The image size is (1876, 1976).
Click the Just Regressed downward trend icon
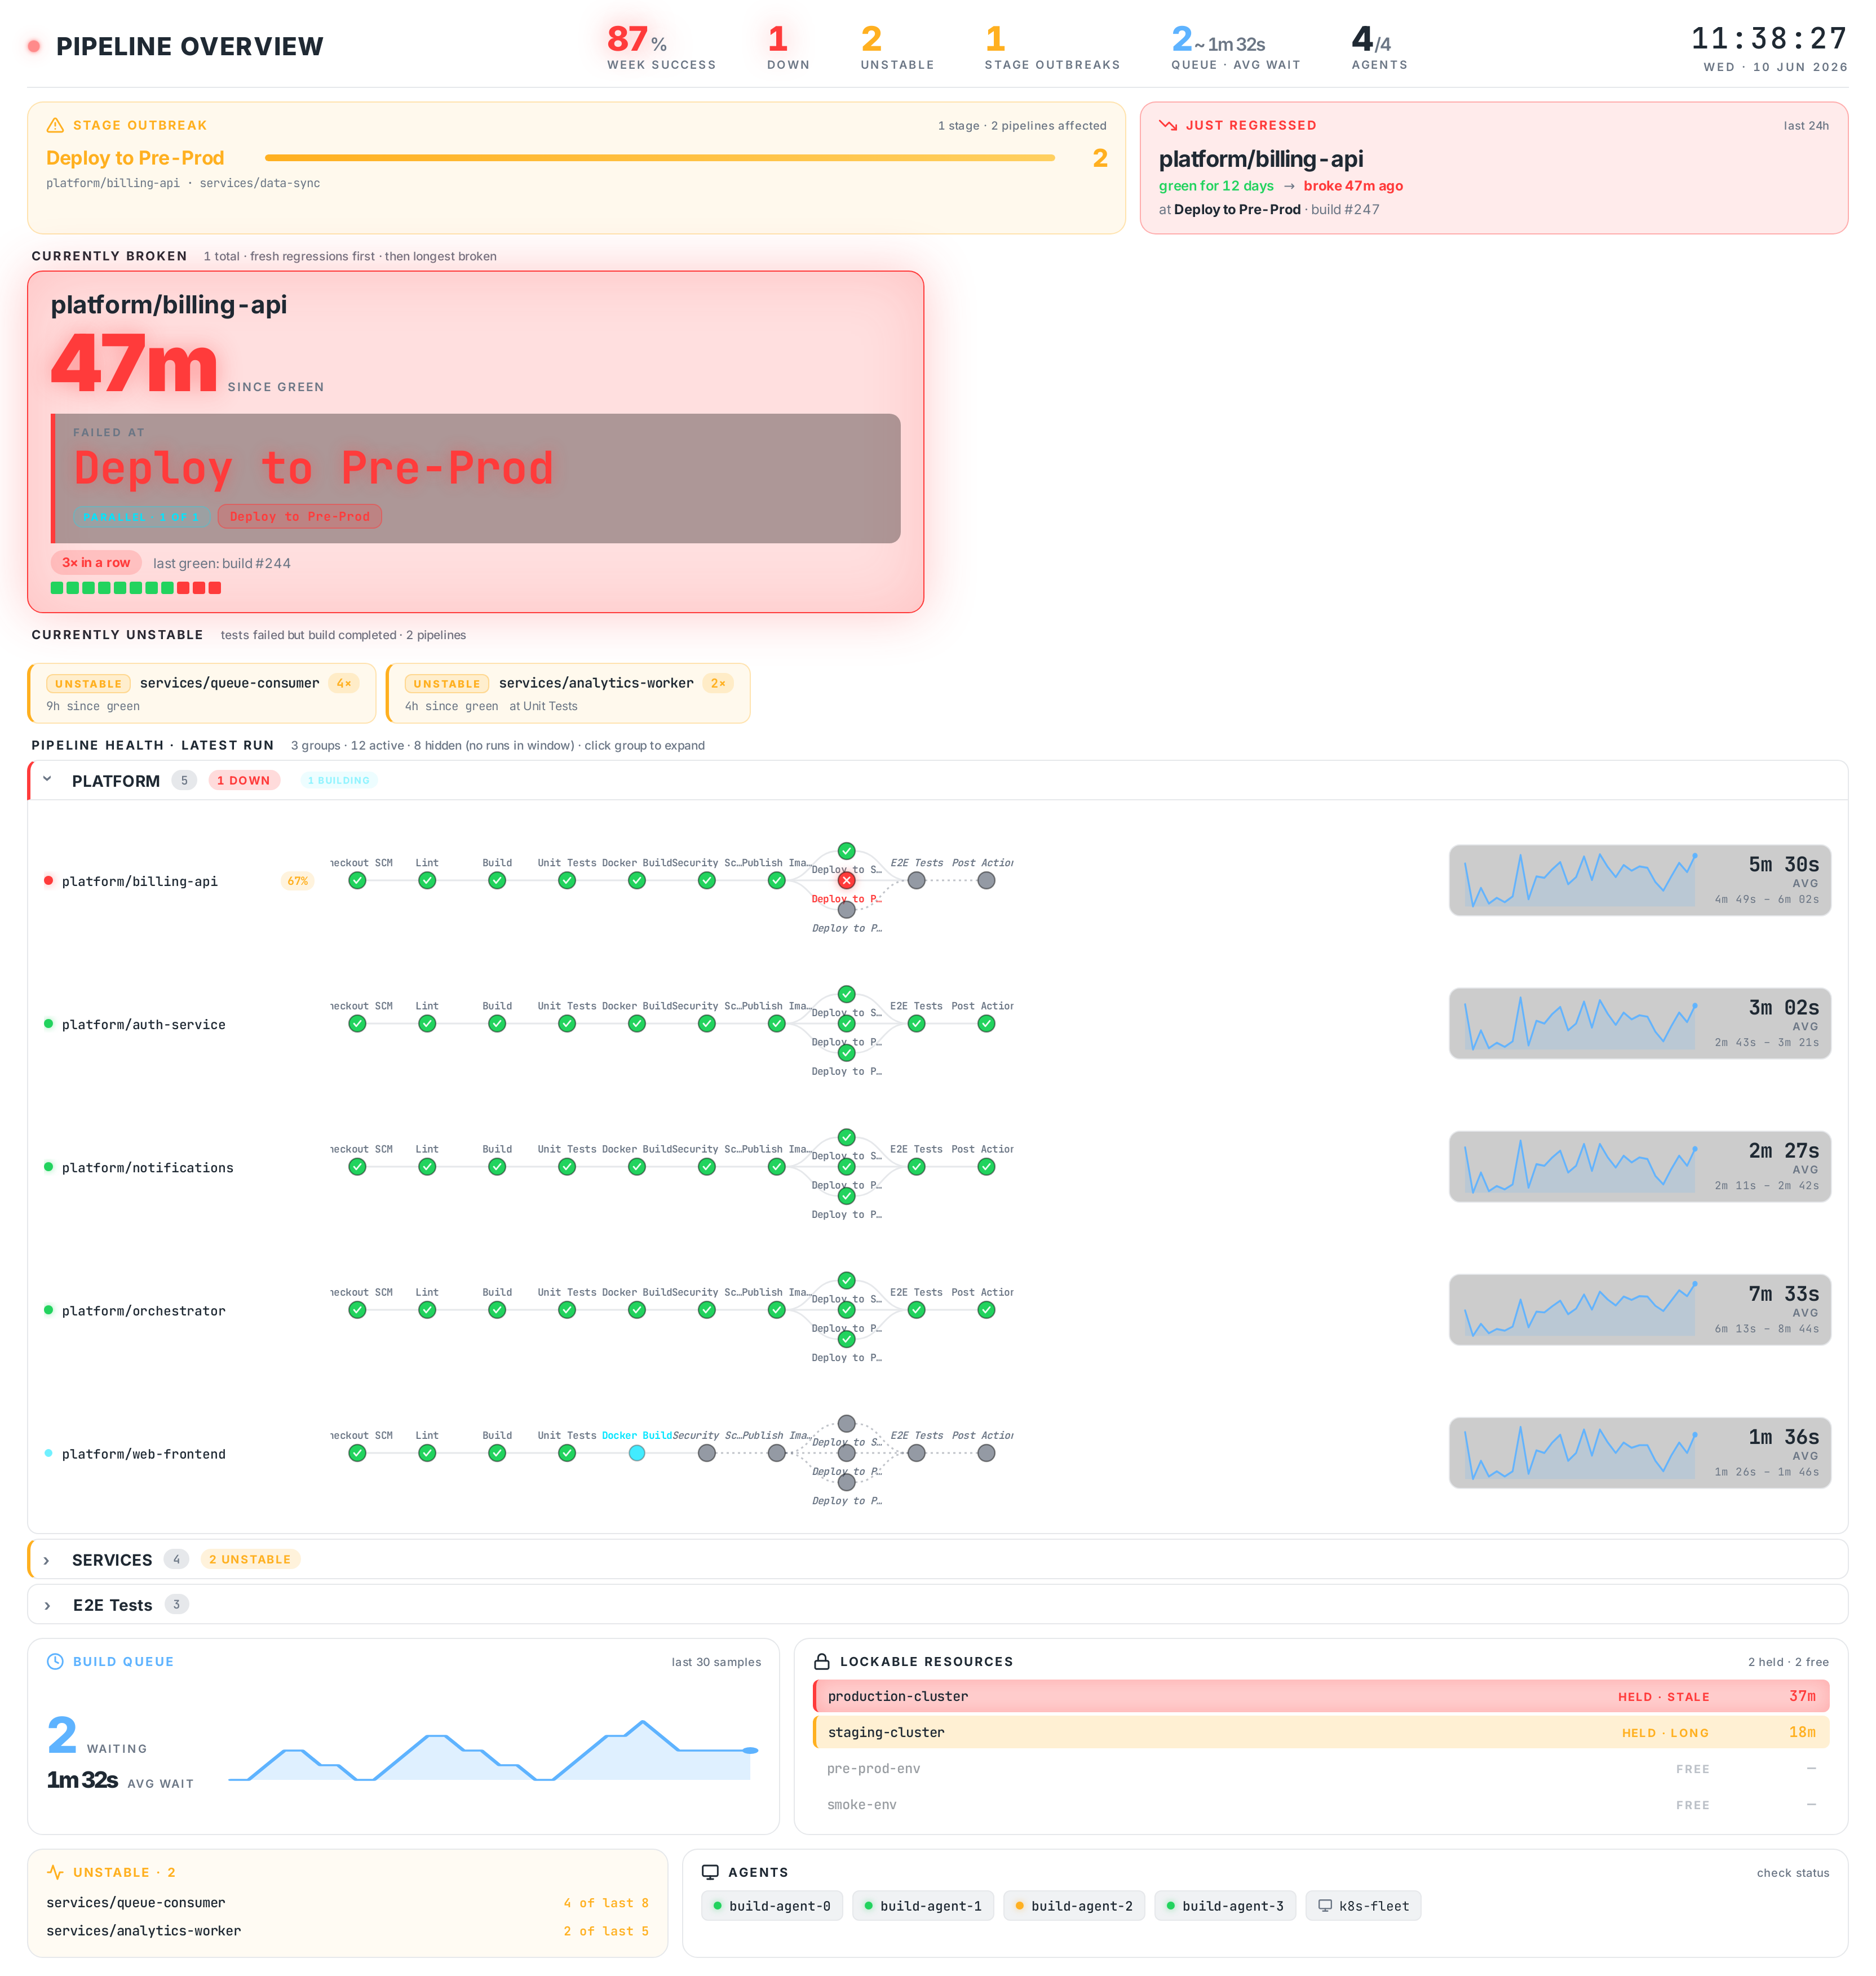point(1168,125)
